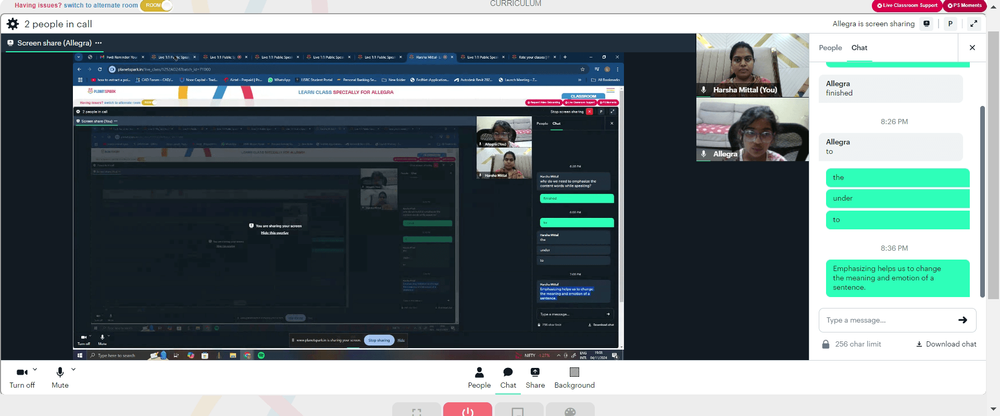The width and height of the screenshot is (1000, 416).
Task: Click the Chrome icon in shared taskbar
Action: point(247,355)
